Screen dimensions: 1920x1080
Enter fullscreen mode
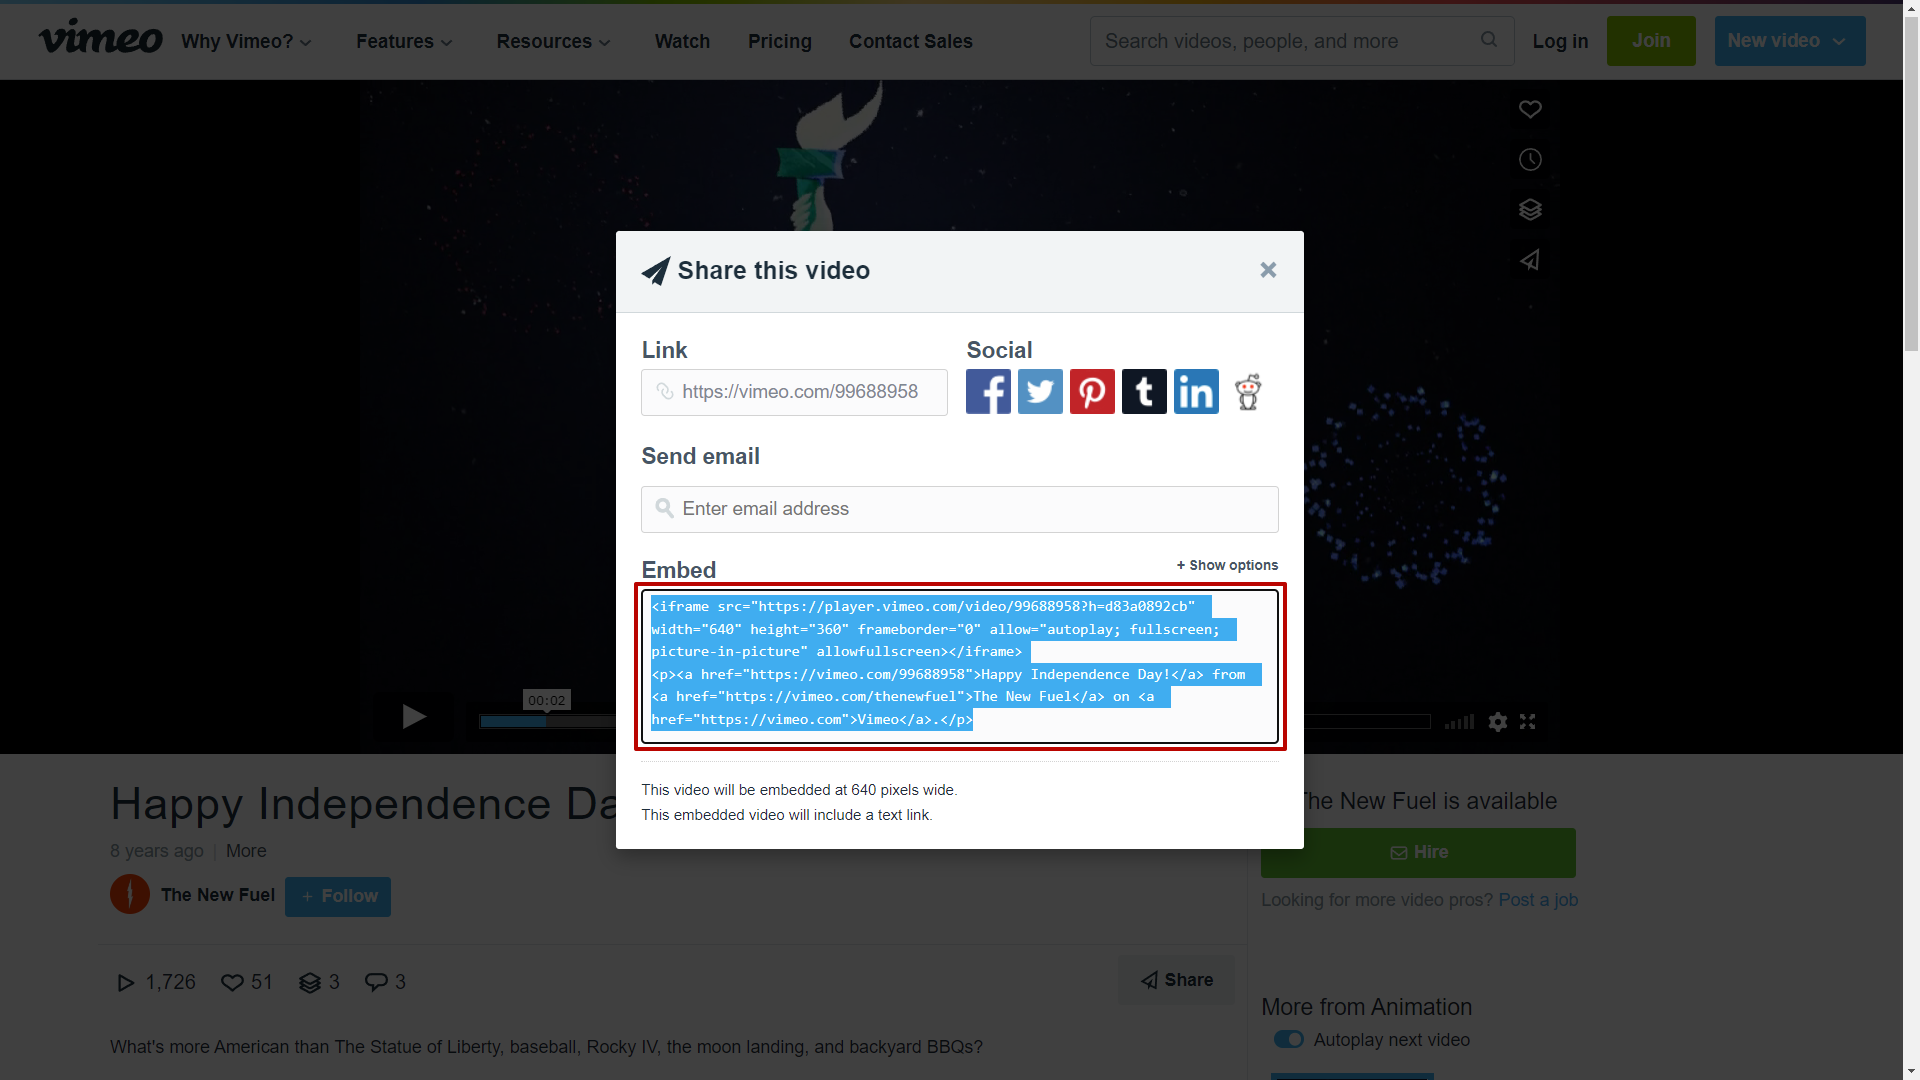click(x=1527, y=721)
